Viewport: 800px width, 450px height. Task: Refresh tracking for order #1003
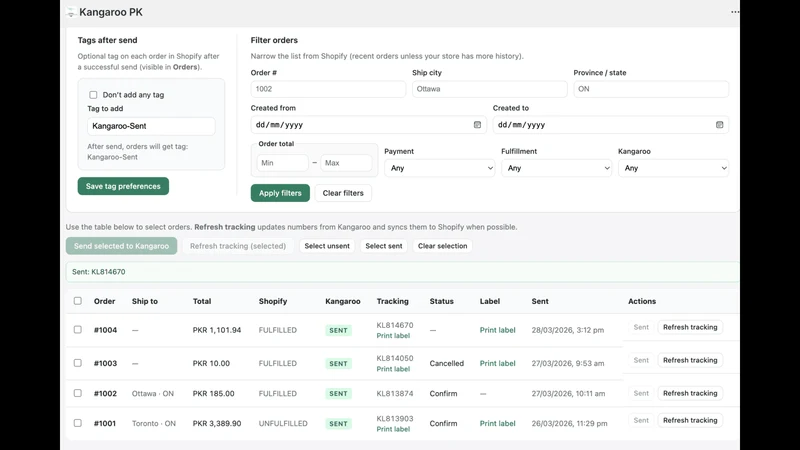[690, 360]
